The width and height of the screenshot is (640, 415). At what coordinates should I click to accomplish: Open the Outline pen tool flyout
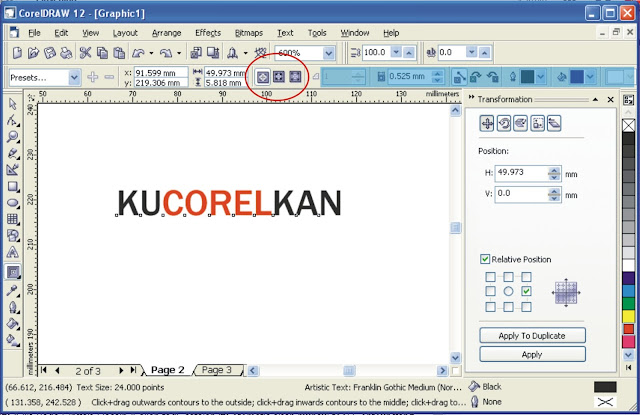13,307
